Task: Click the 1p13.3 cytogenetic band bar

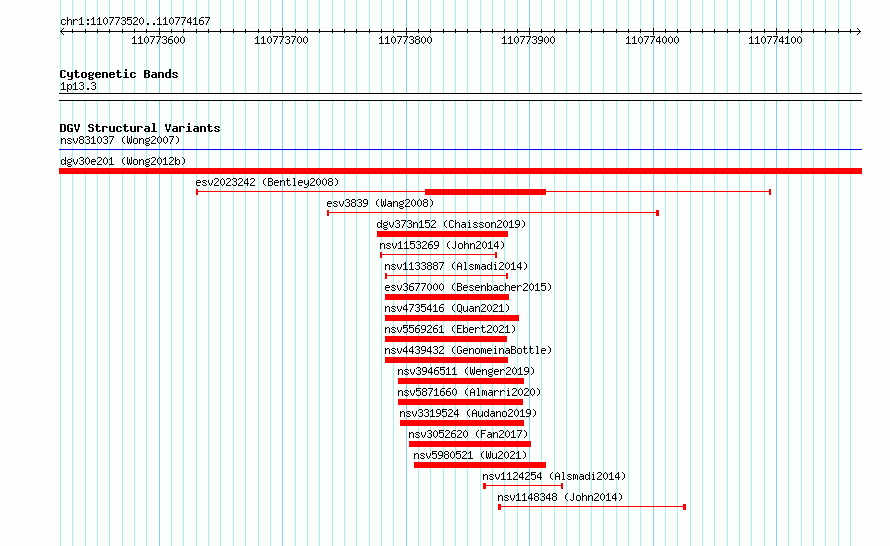Action: click(460, 97)
